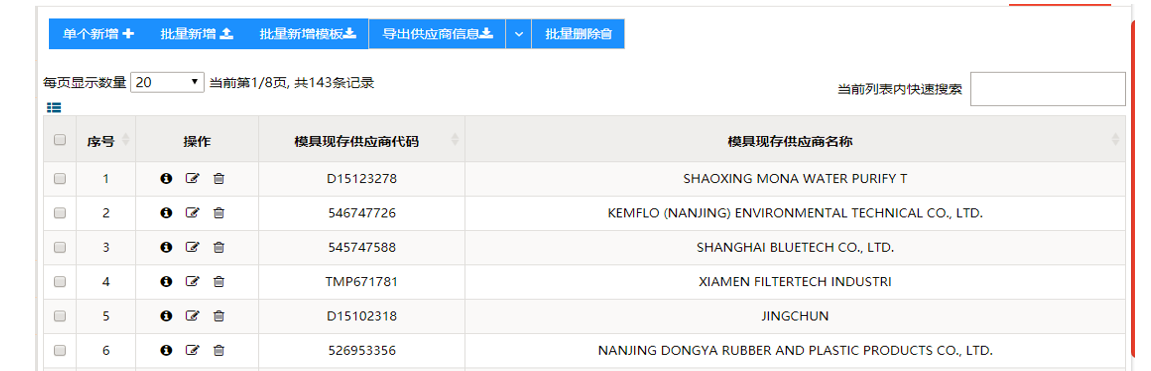Click the 单个新增 button
The height and width of the screenshot is (371, 1151).
[x=98, y=34]
